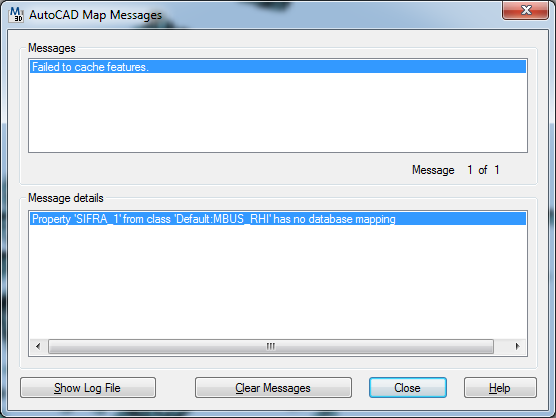Viewport: 556px width, 418px height.
Task: Click the 'Messages' group heading
Action: point(52,48)
